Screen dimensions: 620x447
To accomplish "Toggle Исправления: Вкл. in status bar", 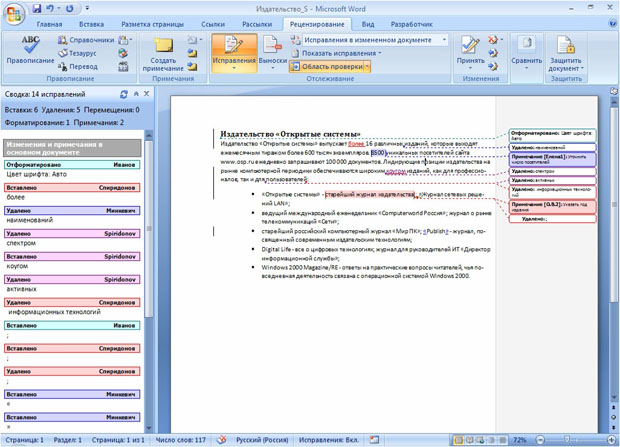I will pyautogui.click(x=329, y=440).
